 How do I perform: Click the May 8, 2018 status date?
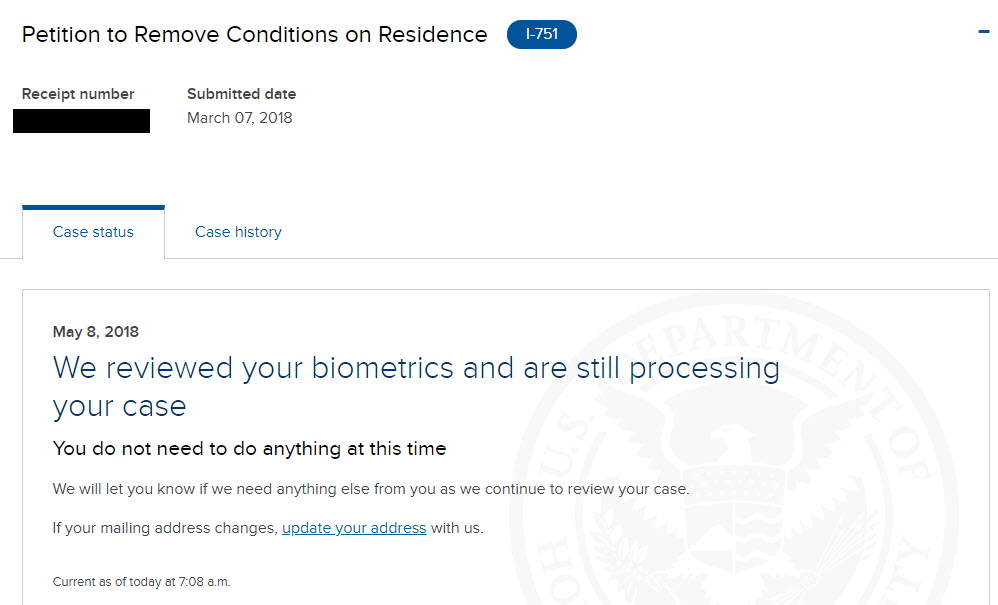(95, 331)
